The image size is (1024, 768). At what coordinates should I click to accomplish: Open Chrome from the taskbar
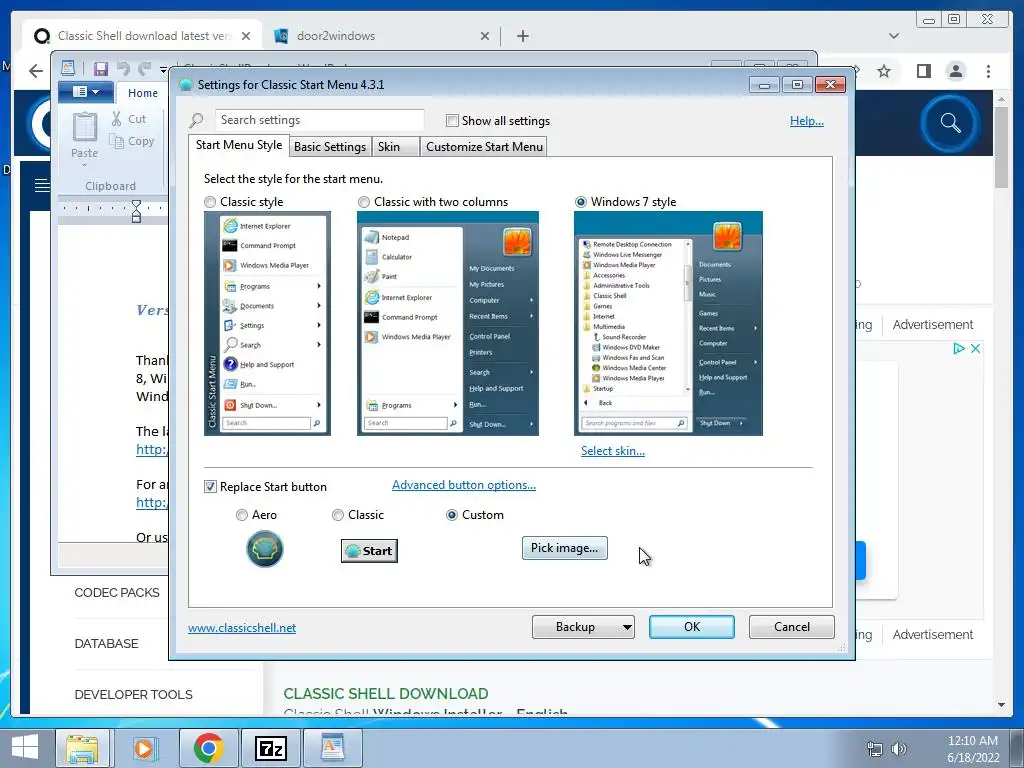pos(208,748)
